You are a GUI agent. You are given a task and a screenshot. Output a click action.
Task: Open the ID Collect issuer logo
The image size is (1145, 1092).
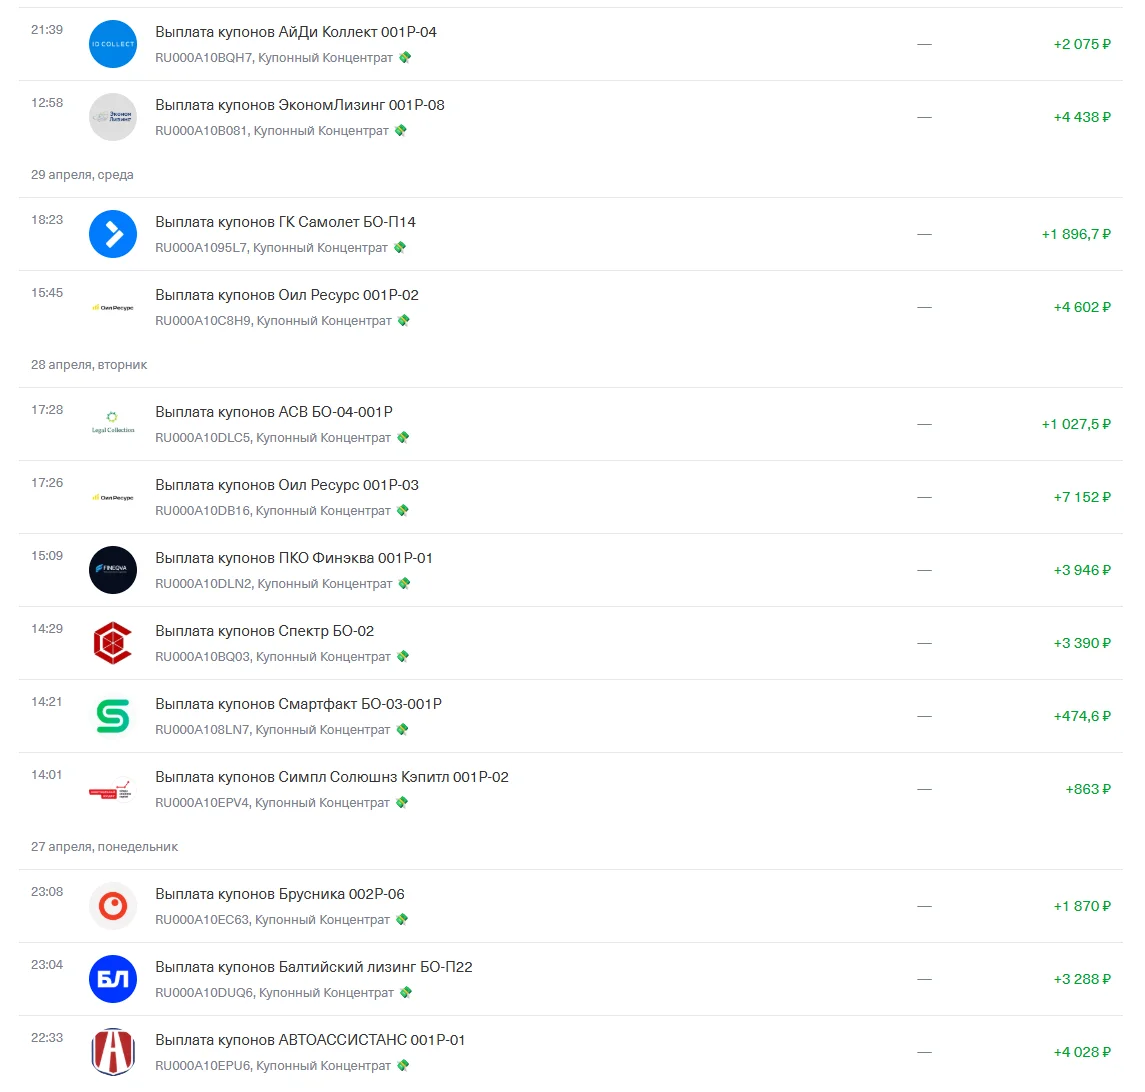[x=112, y=44]
